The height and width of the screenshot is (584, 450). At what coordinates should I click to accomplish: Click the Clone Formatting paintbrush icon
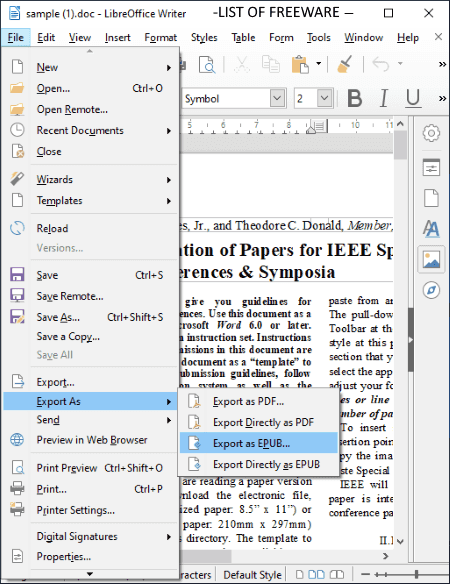click(345, 64)
